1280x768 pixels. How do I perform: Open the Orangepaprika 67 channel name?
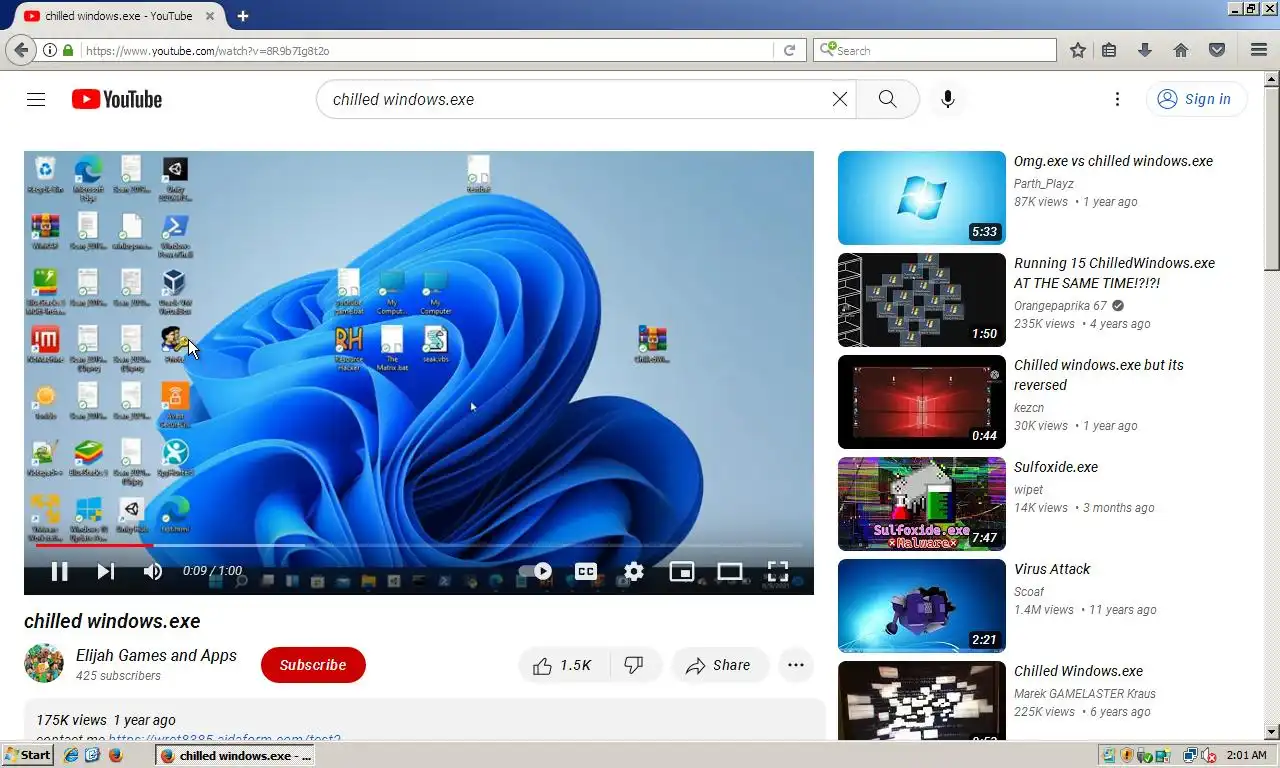tap(1060, 306)
